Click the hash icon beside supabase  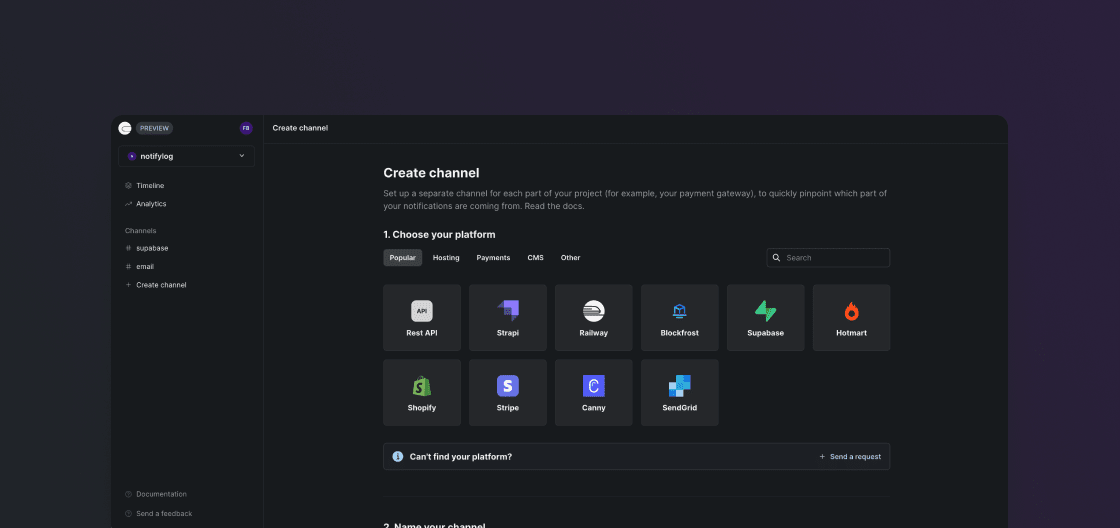pos(129,248)
